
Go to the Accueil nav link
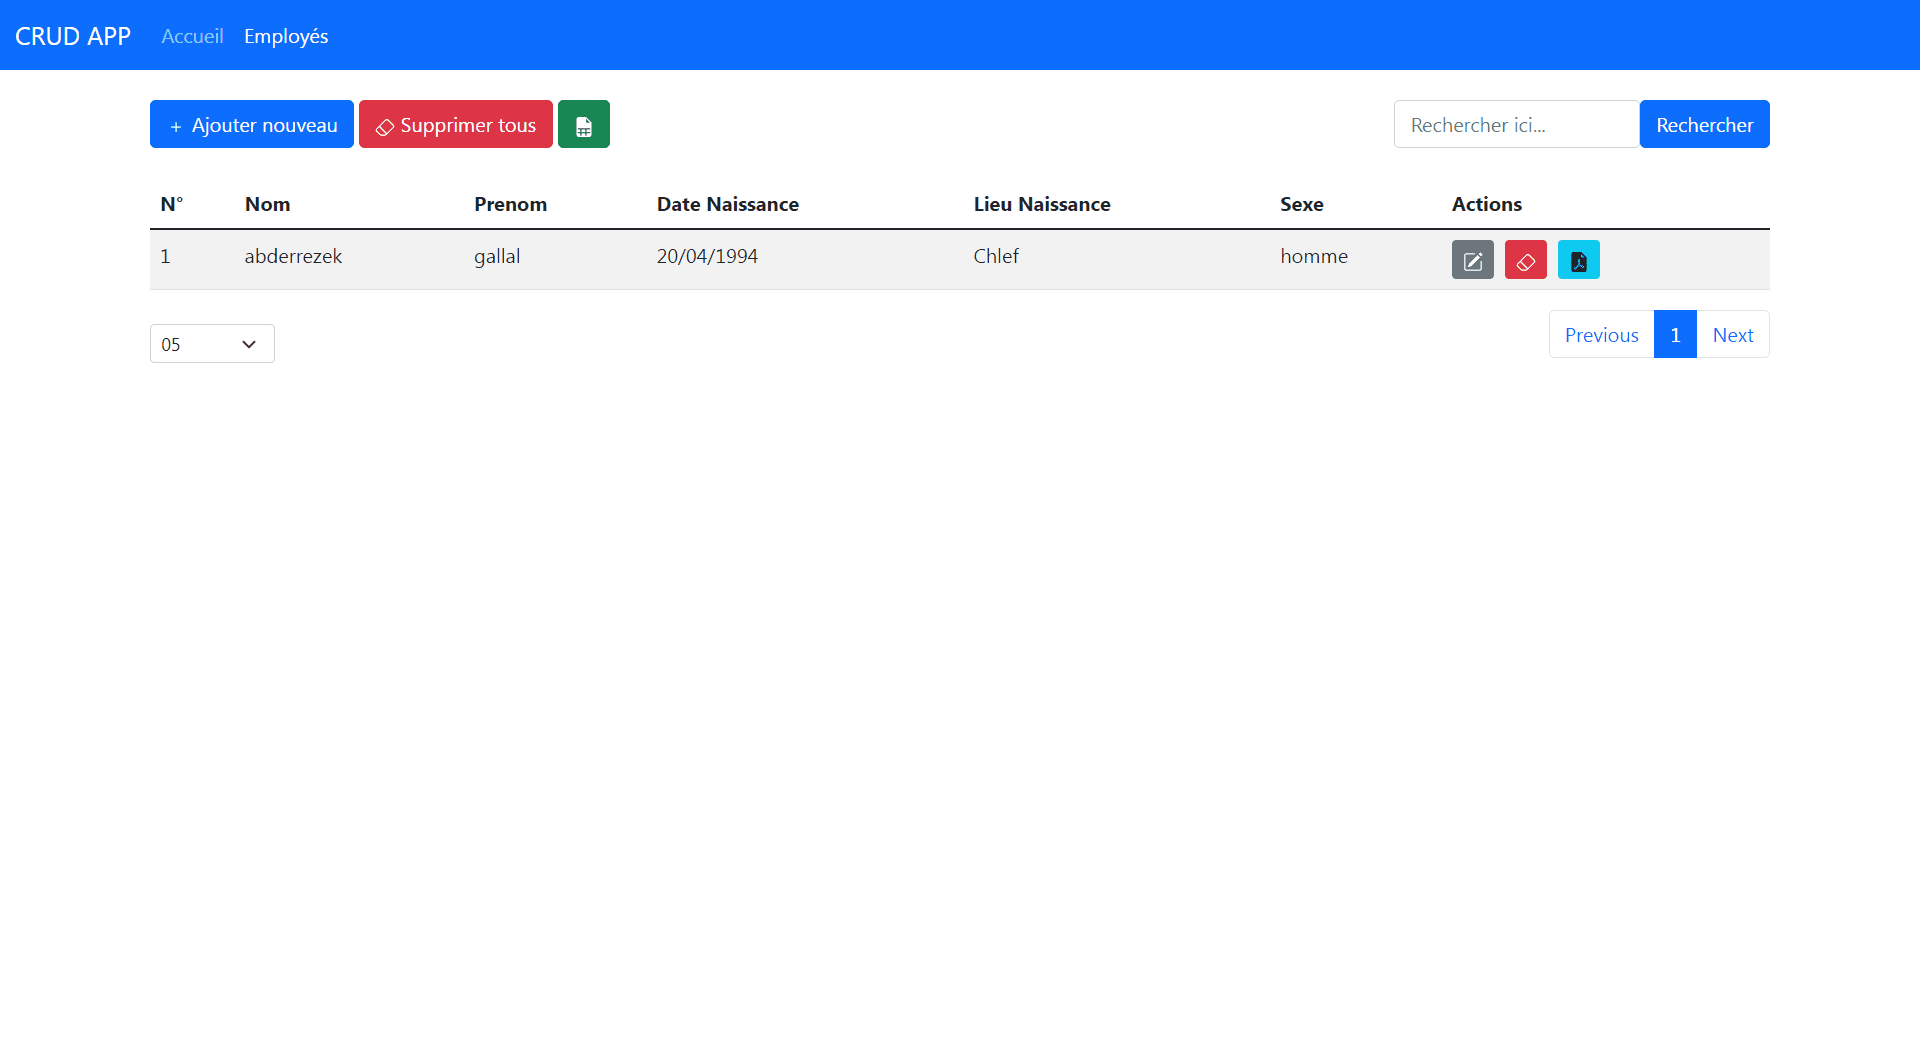pos(192,36)
